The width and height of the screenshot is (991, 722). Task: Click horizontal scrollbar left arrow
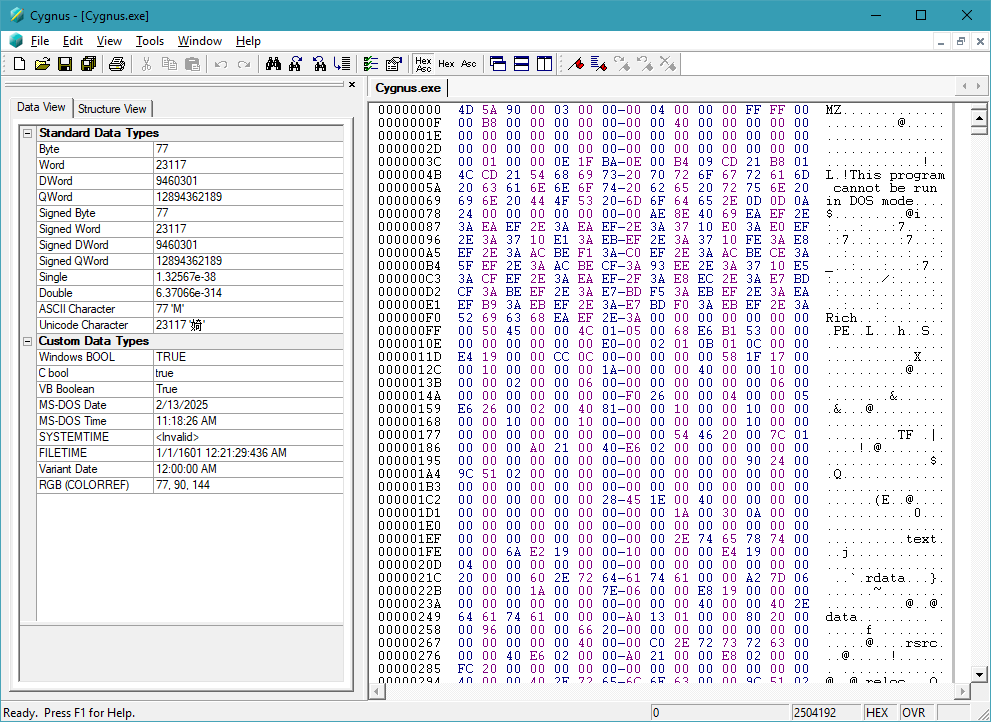pyautogui.click(x=376, y=692)
